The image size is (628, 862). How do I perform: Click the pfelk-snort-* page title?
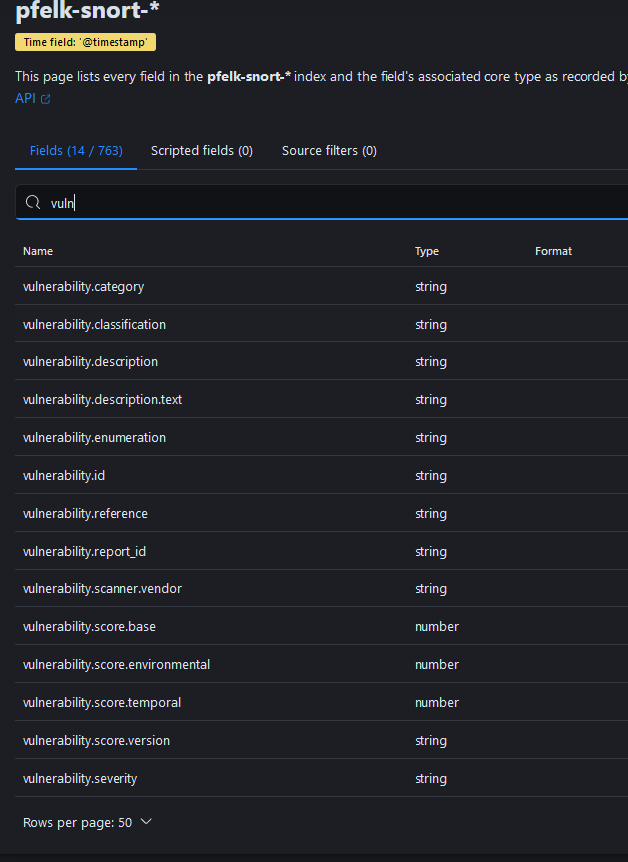tap(87, 11)
